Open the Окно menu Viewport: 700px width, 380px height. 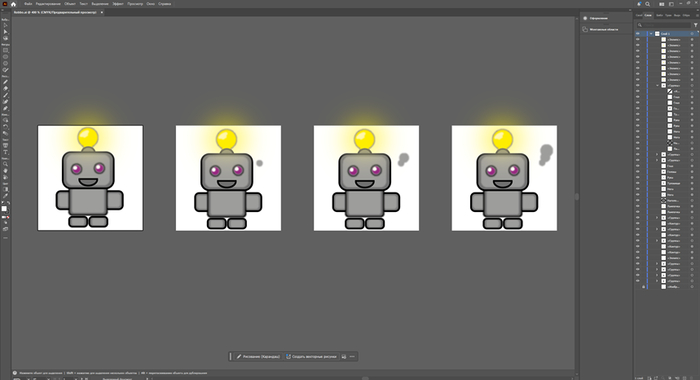(150, 4)
